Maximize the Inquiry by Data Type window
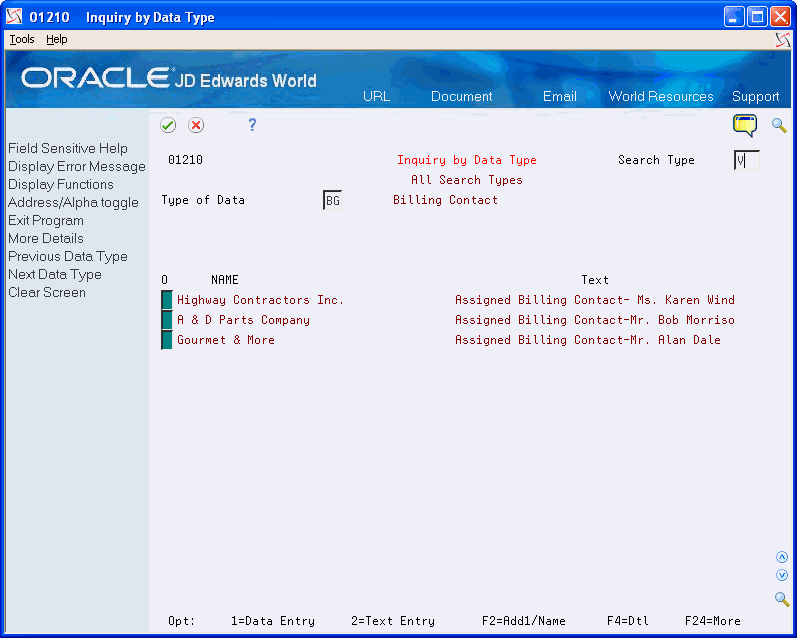This screenshot has height=638, width=797. click(x=757, y=17)
